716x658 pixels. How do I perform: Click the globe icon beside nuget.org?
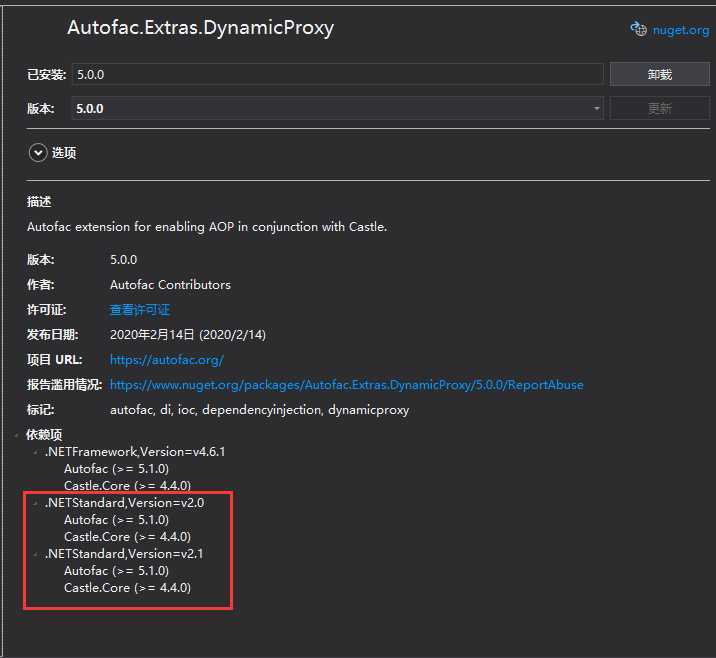tap(638, 29)
